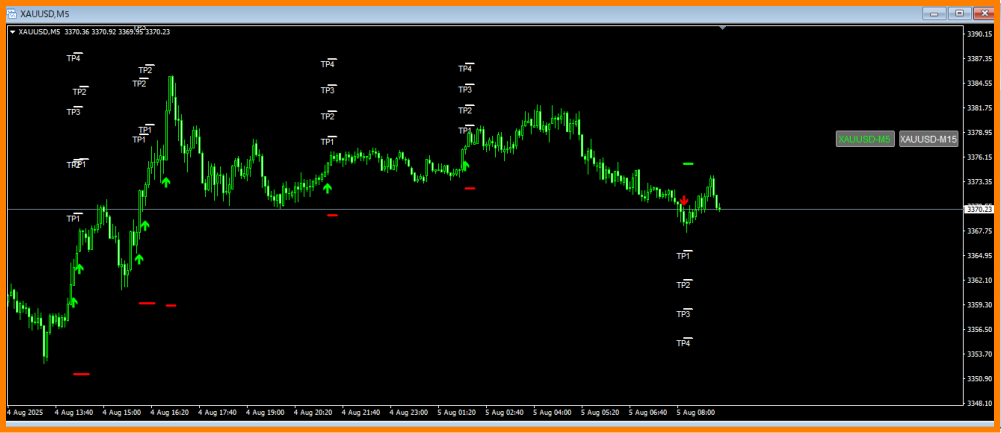The height and width of the screenshot is (433, 1001).
Task: Click the XAUUSD,M5 window title bar text
Action: point(44,13)
